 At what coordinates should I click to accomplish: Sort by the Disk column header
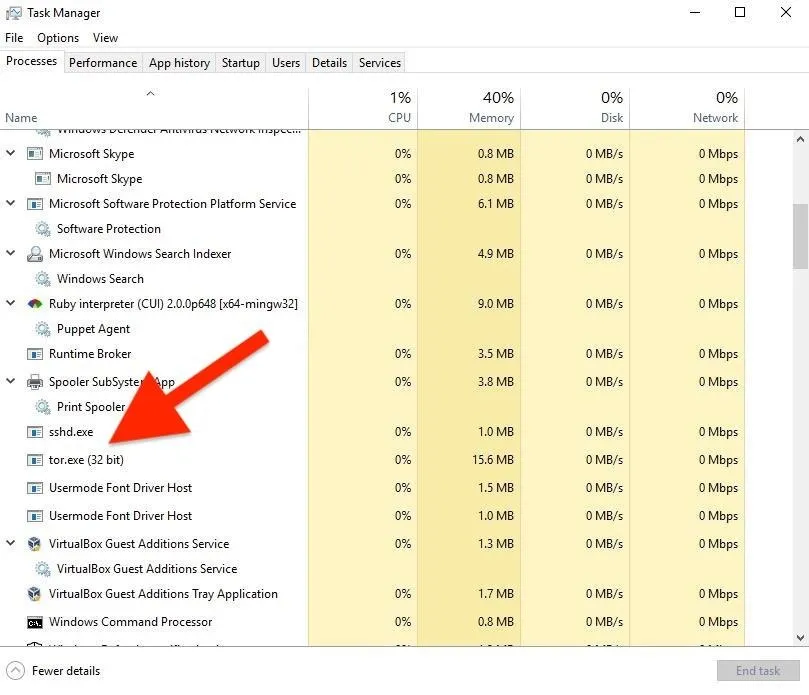pos(575,108)
